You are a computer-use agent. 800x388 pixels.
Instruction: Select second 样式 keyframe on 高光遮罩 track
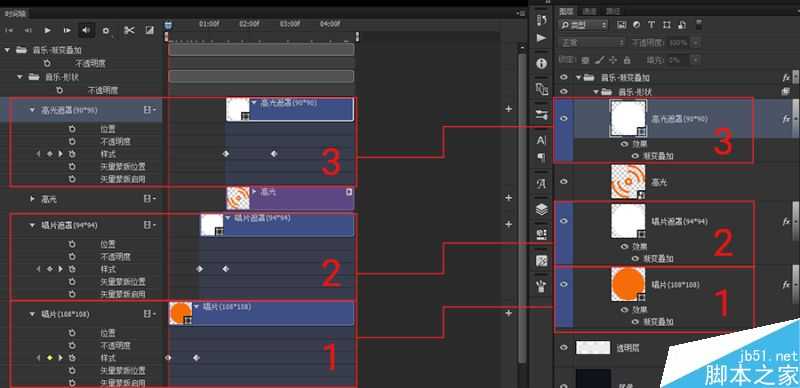pos(274,153)
